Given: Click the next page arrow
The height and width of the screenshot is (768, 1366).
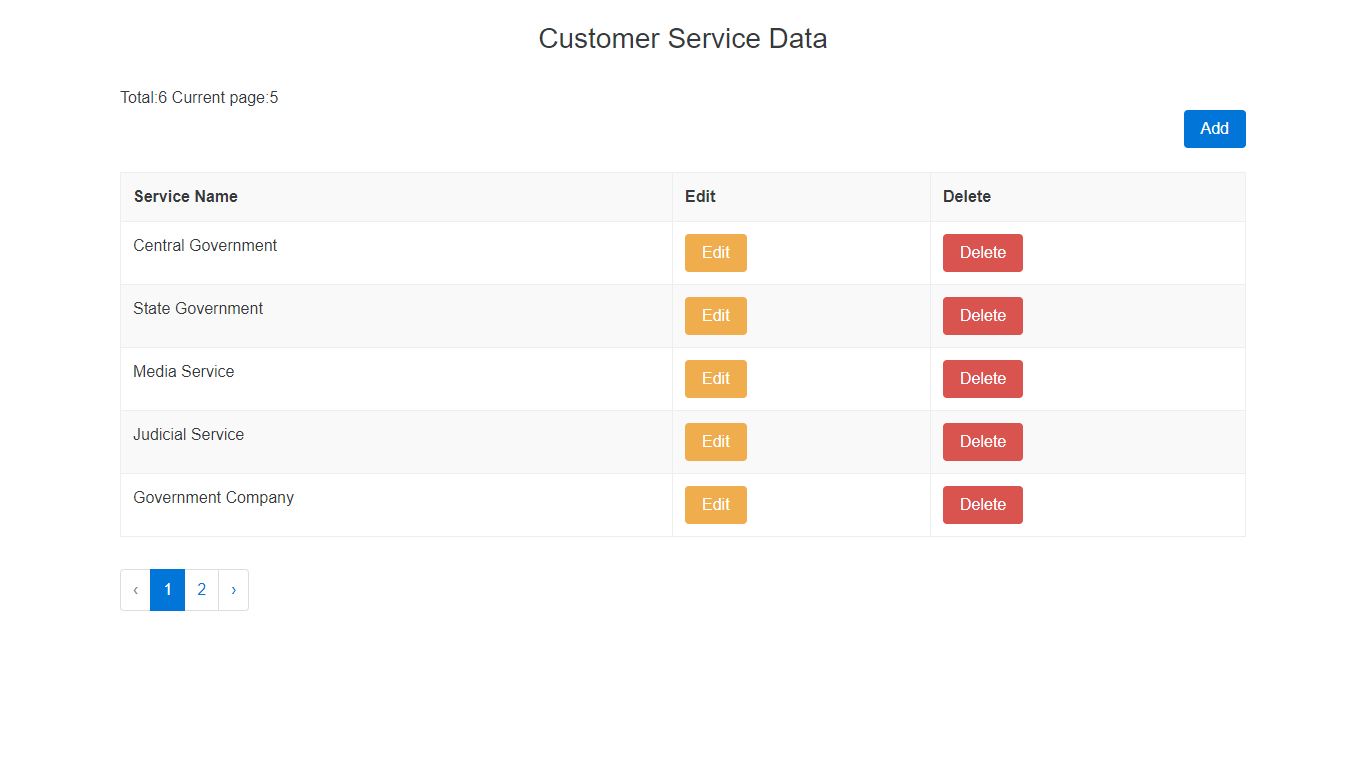Looking at the screenshot, I should [233, 590].
